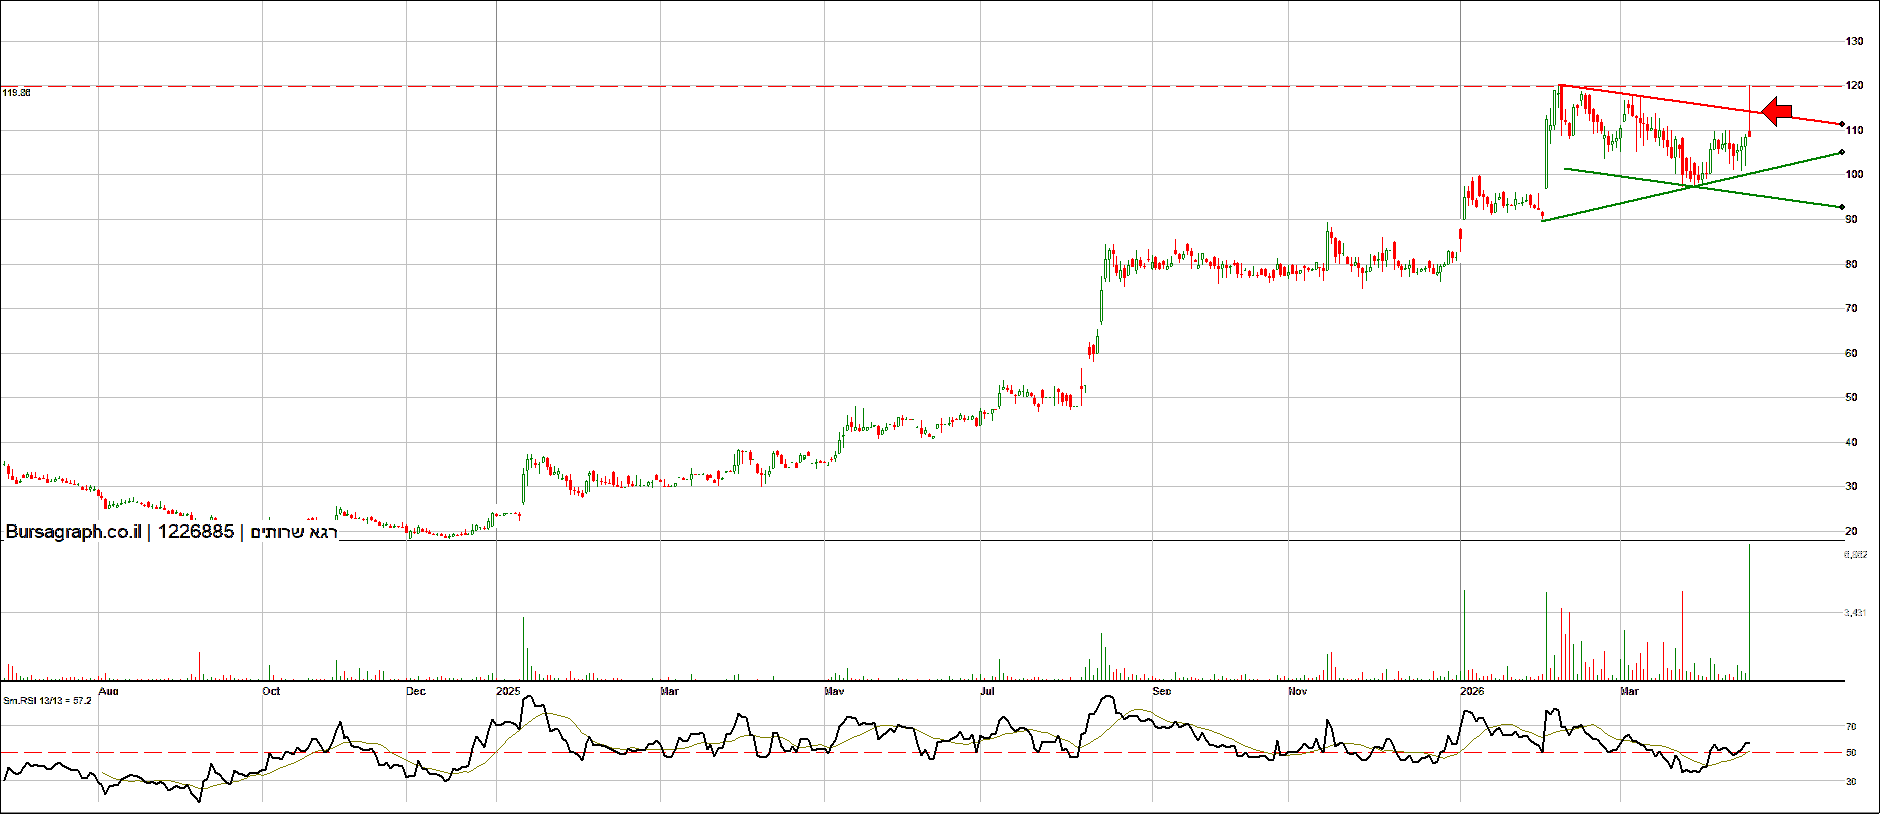
Task: Click the 3,431 volume axis label
Action: pyautogui.click(x=1855, y=612)
